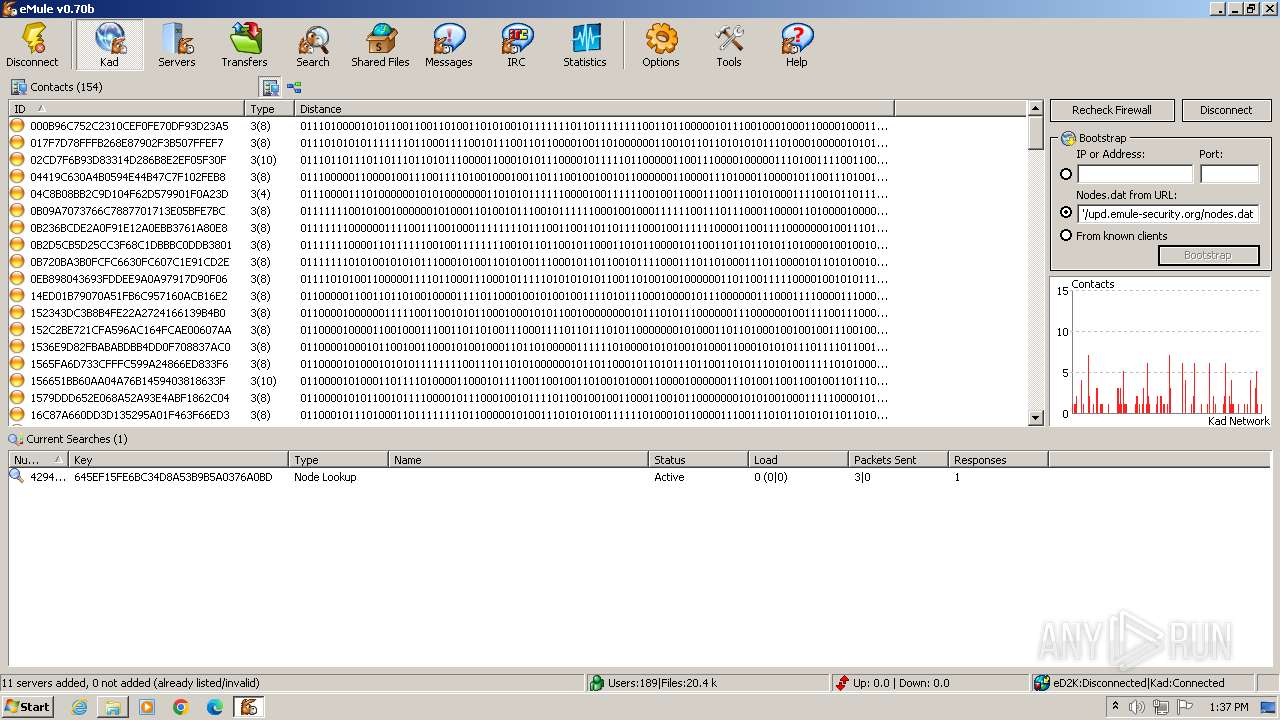Image resolution: width=1280 pixels, height=720 pixels.
Task: Click the Start button
Action: tap(28, 707)
